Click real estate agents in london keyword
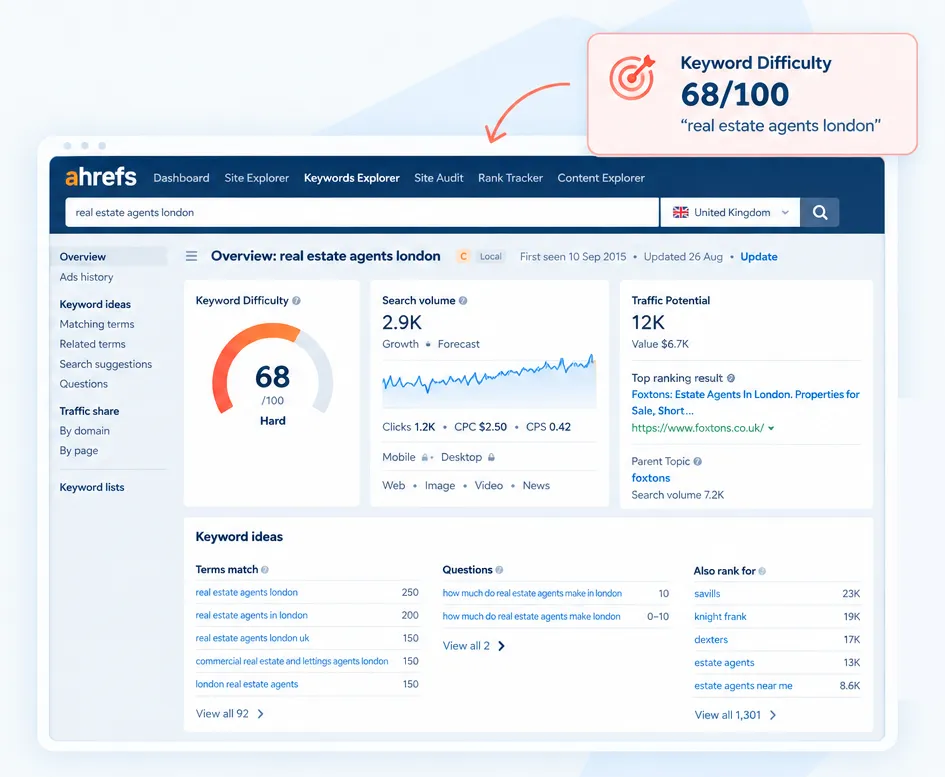The width and height of the screenshot is (945, 777). 251,615
